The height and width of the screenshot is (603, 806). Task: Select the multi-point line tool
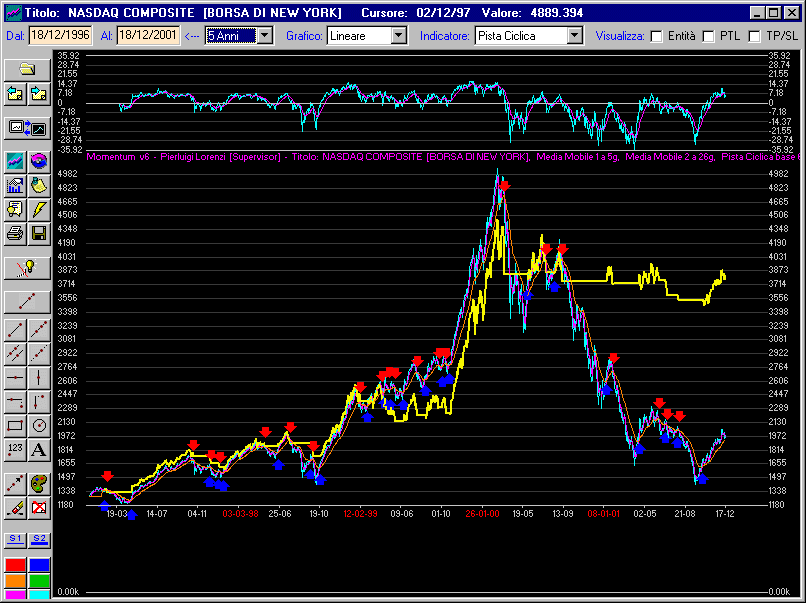click(39, 330)
